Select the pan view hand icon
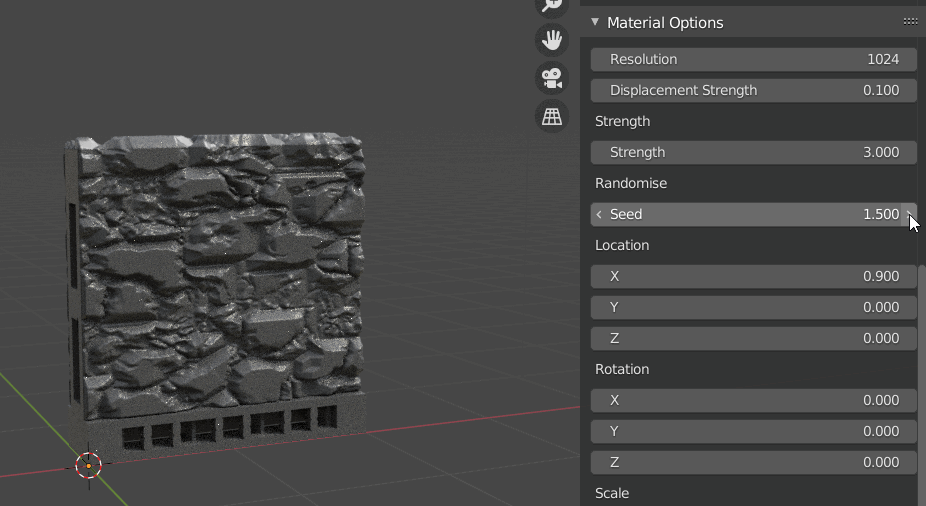The height and width of the screenshot is (506, 926). point(552,40)
